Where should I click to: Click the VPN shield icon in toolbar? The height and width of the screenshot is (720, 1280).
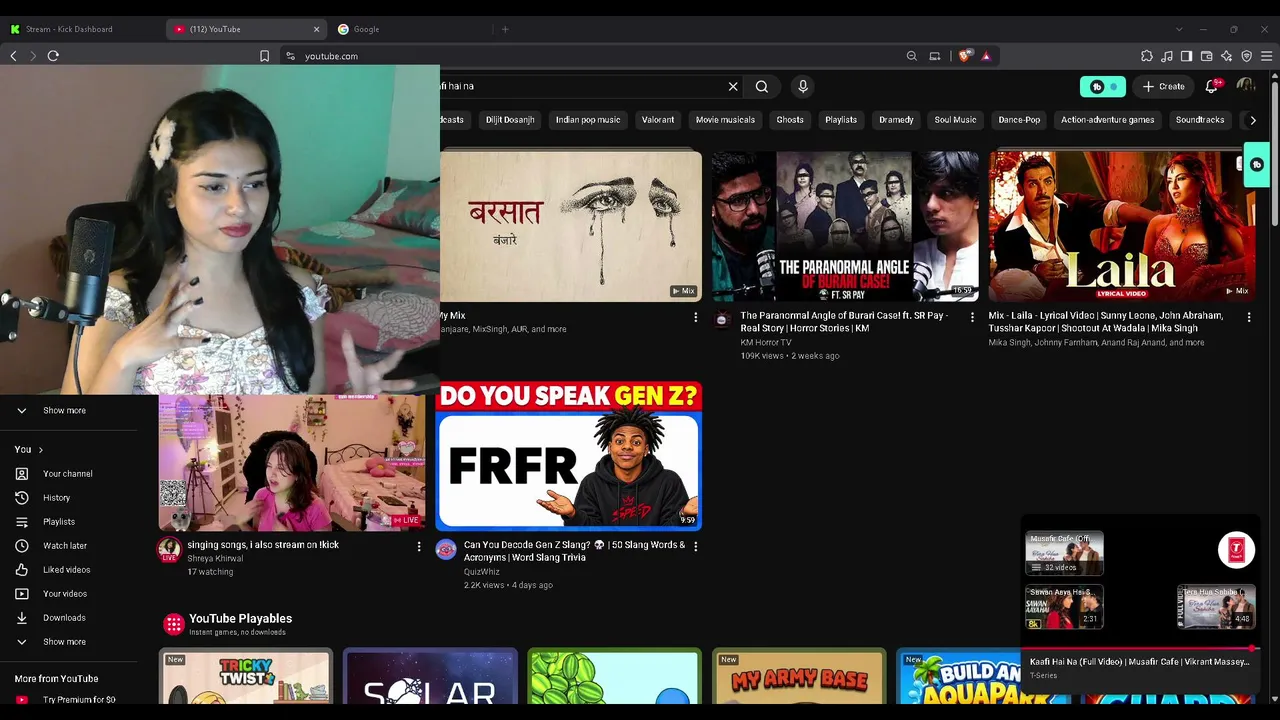click(1246, 56)
